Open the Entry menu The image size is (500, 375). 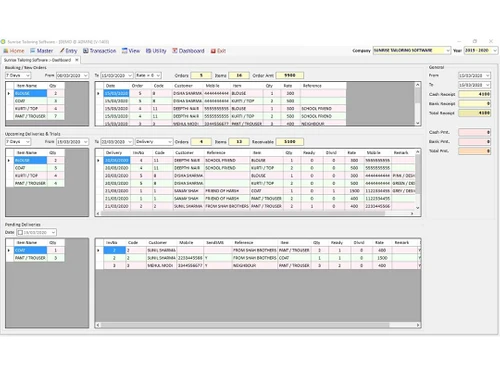tap(68, 51)
